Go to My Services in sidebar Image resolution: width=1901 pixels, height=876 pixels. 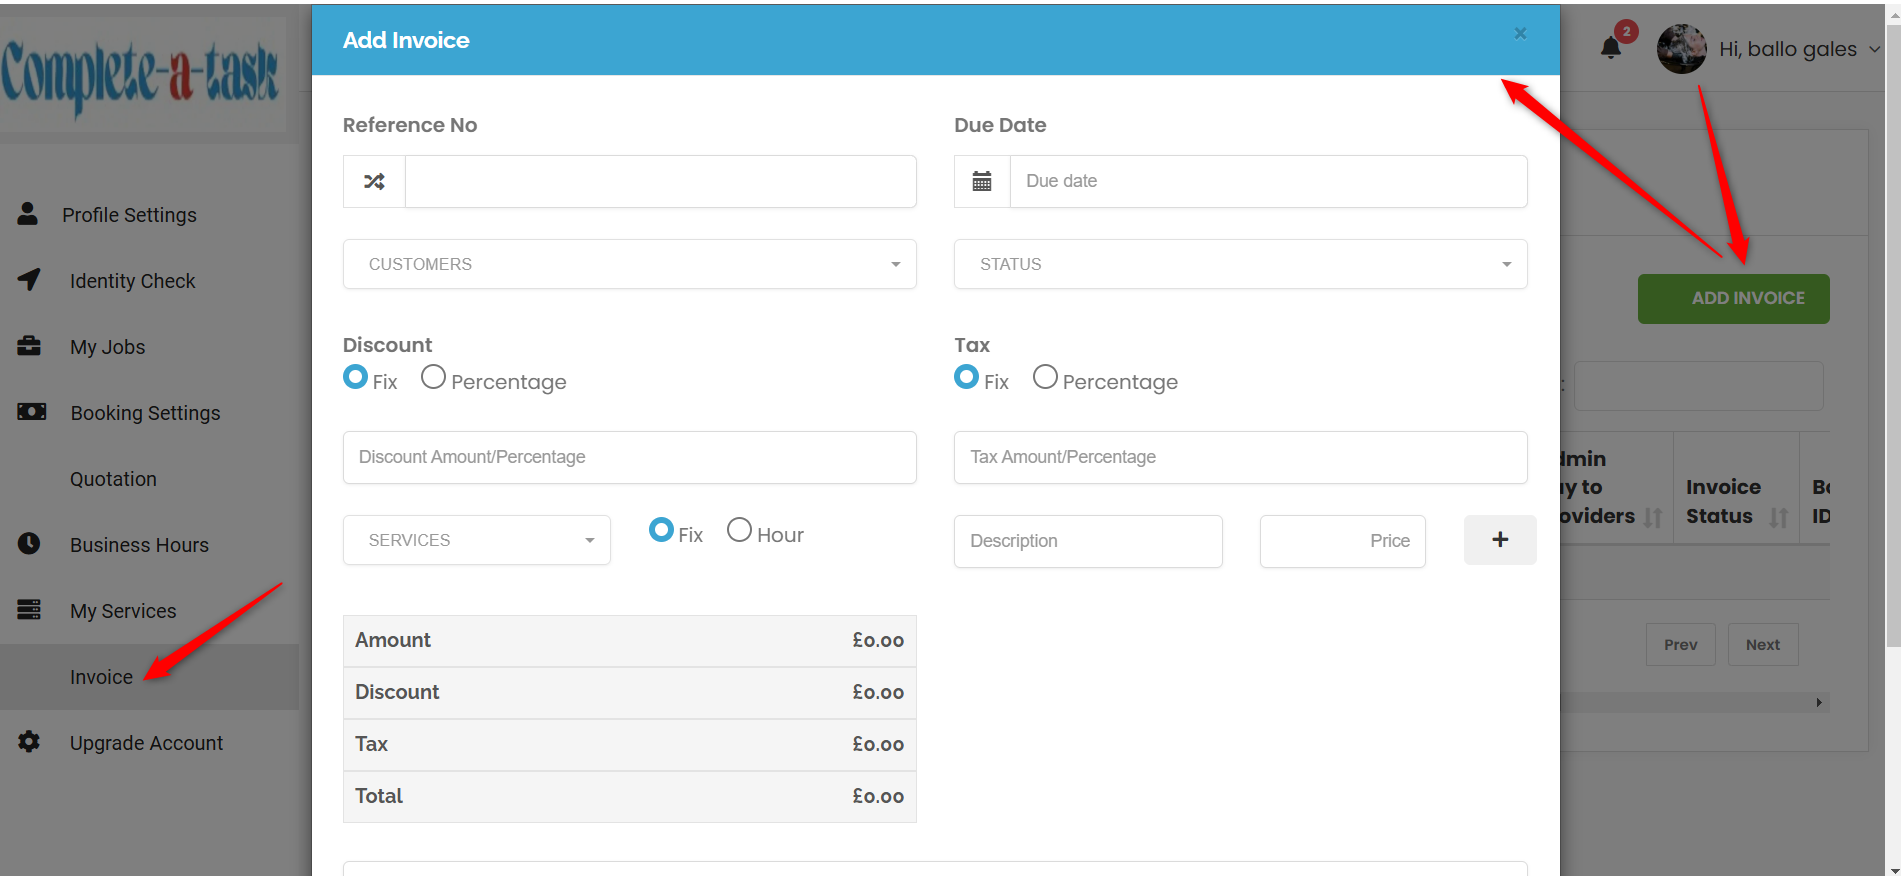point(123,611)
